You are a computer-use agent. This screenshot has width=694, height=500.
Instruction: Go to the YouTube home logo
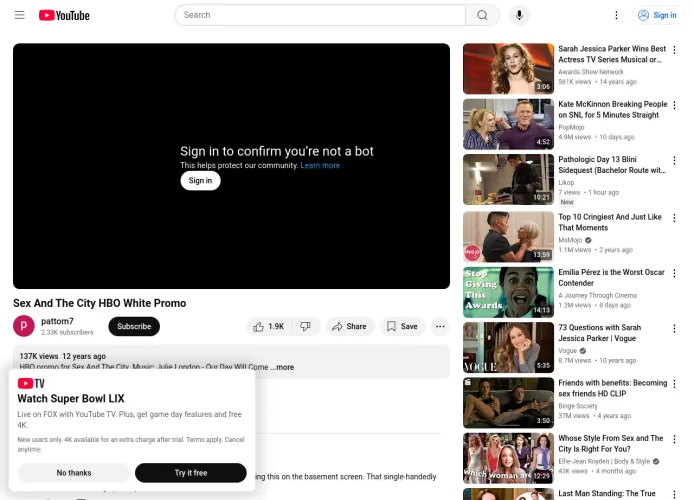(x=64, y=15)
